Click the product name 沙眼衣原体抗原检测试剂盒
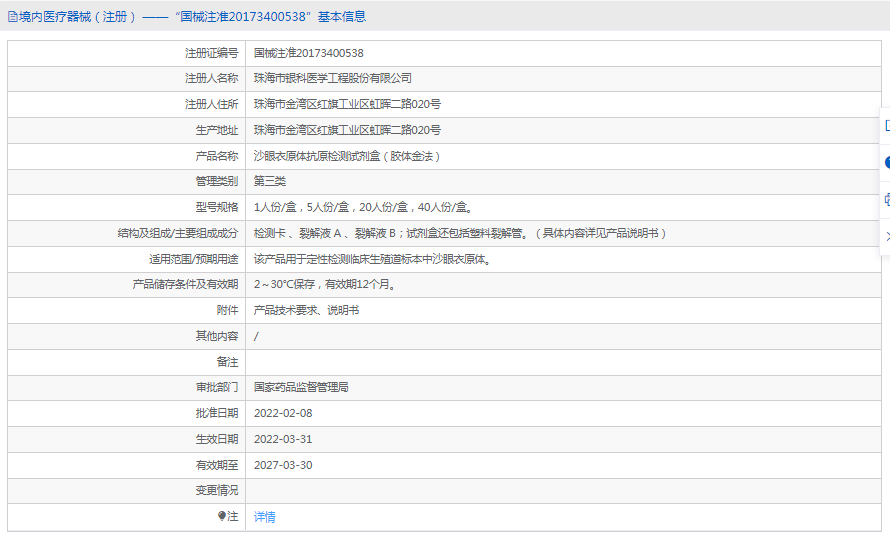Viewport: 890px width, 535px height. pyautogui.click(x=347, y=156)
